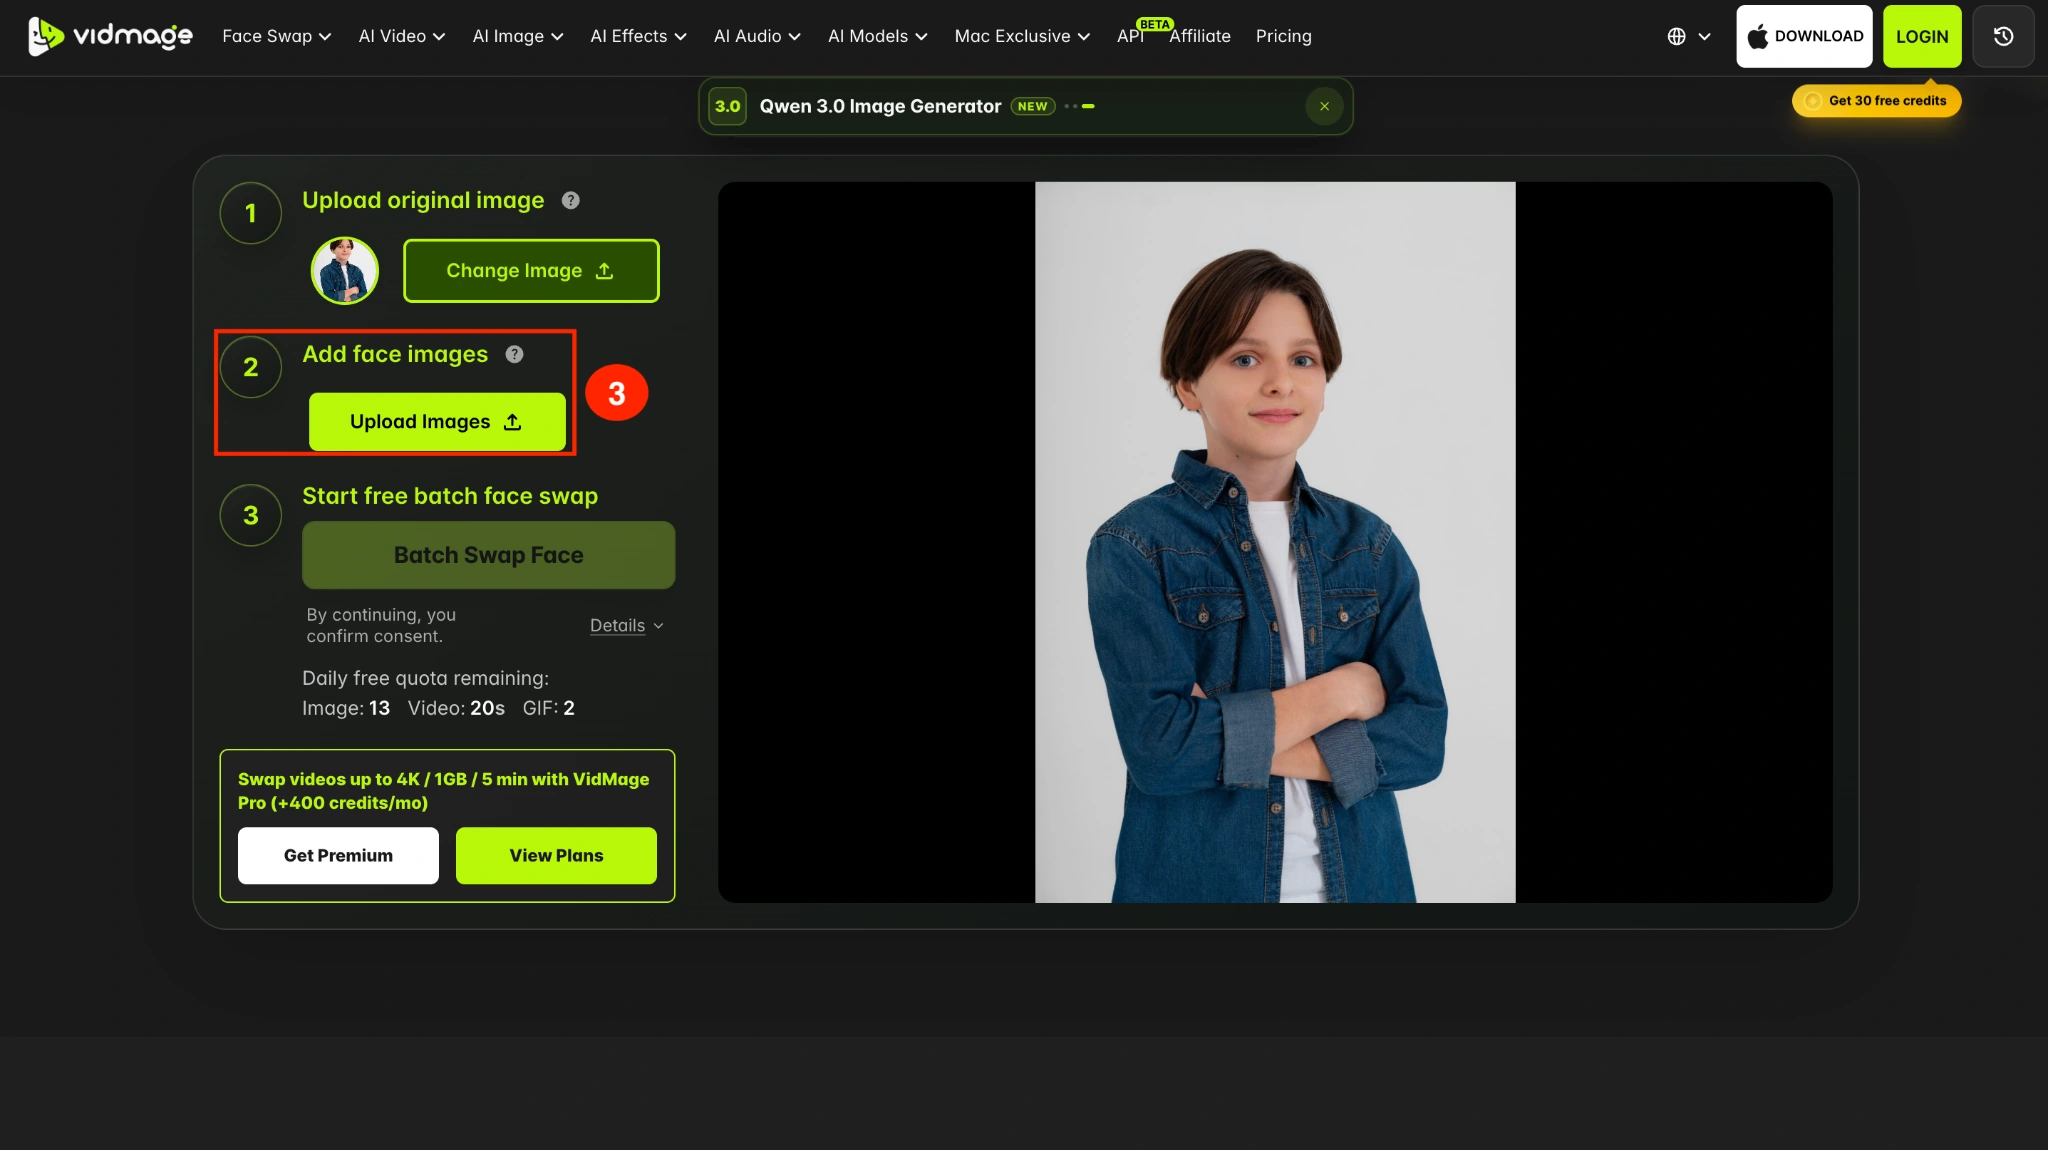2048x1150 pixels.
Task: Expand the AI Audio menu
Action: (x=757, y=36)
